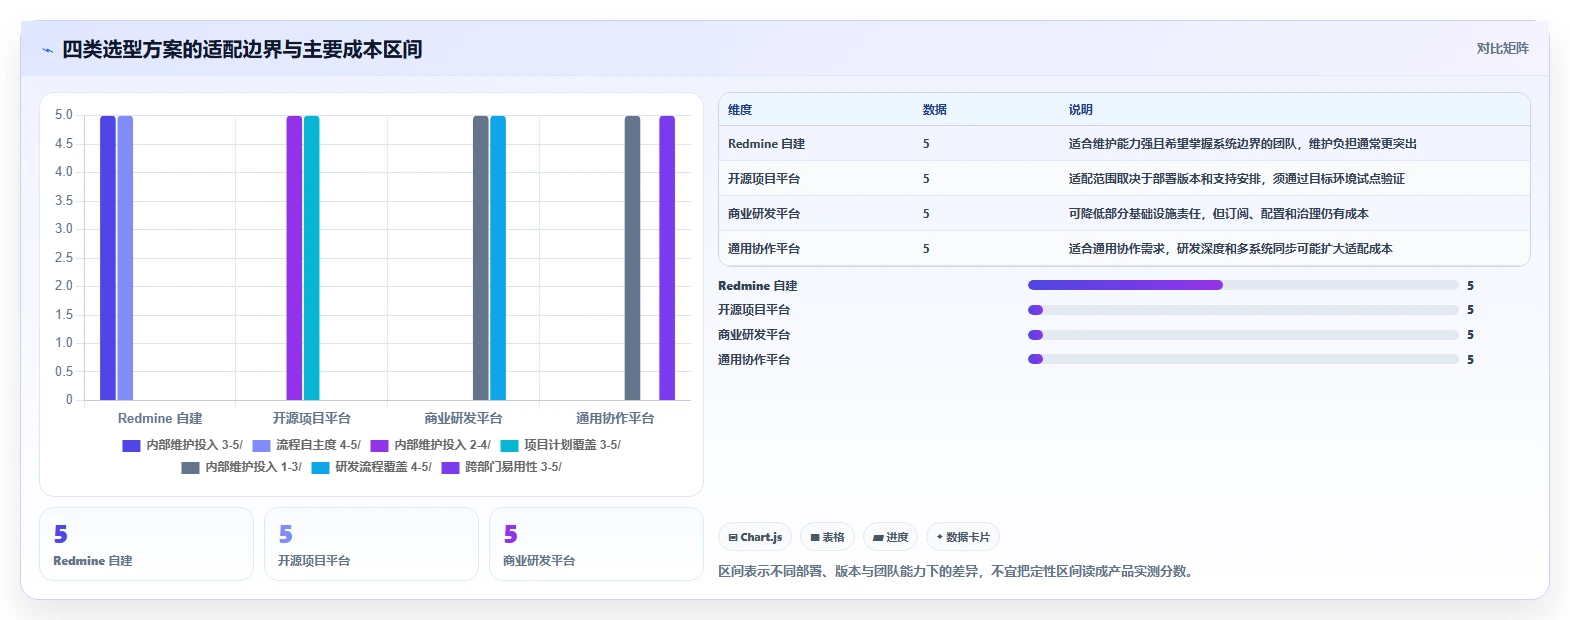Click the 维度 column header

pyautogui.click(x=740, y=110)
